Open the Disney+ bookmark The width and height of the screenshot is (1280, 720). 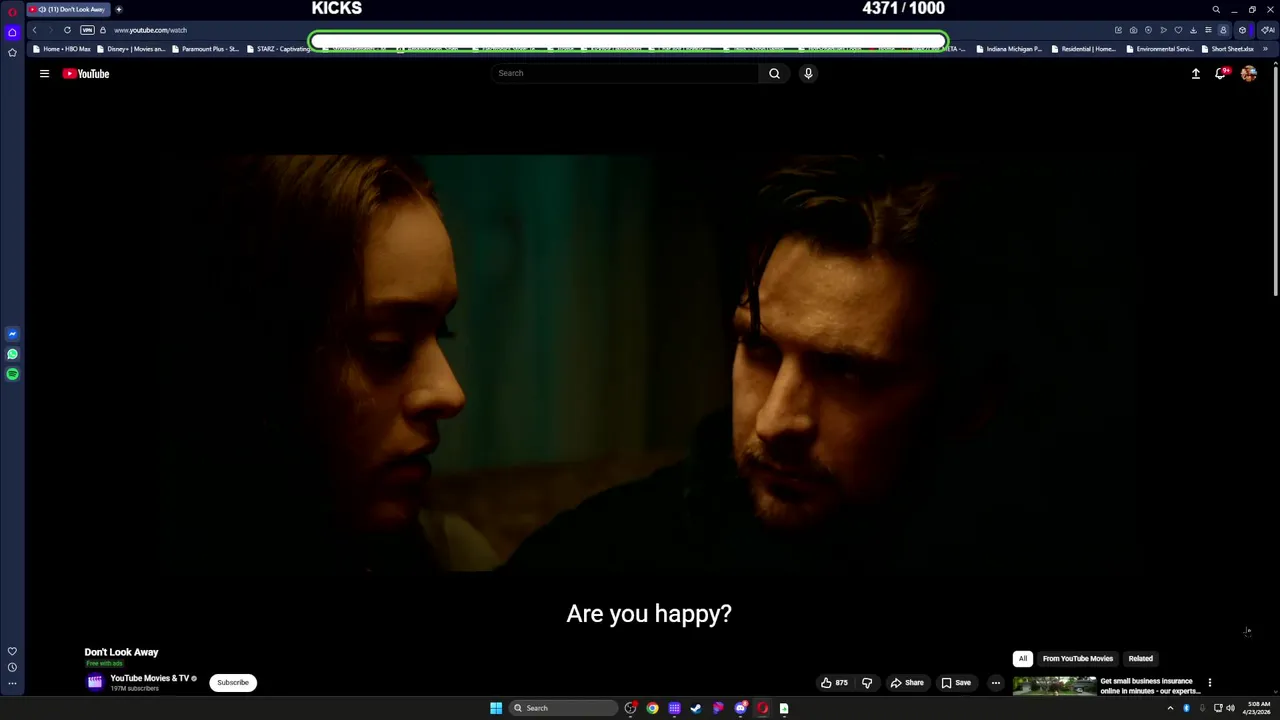tap(131, 49)
